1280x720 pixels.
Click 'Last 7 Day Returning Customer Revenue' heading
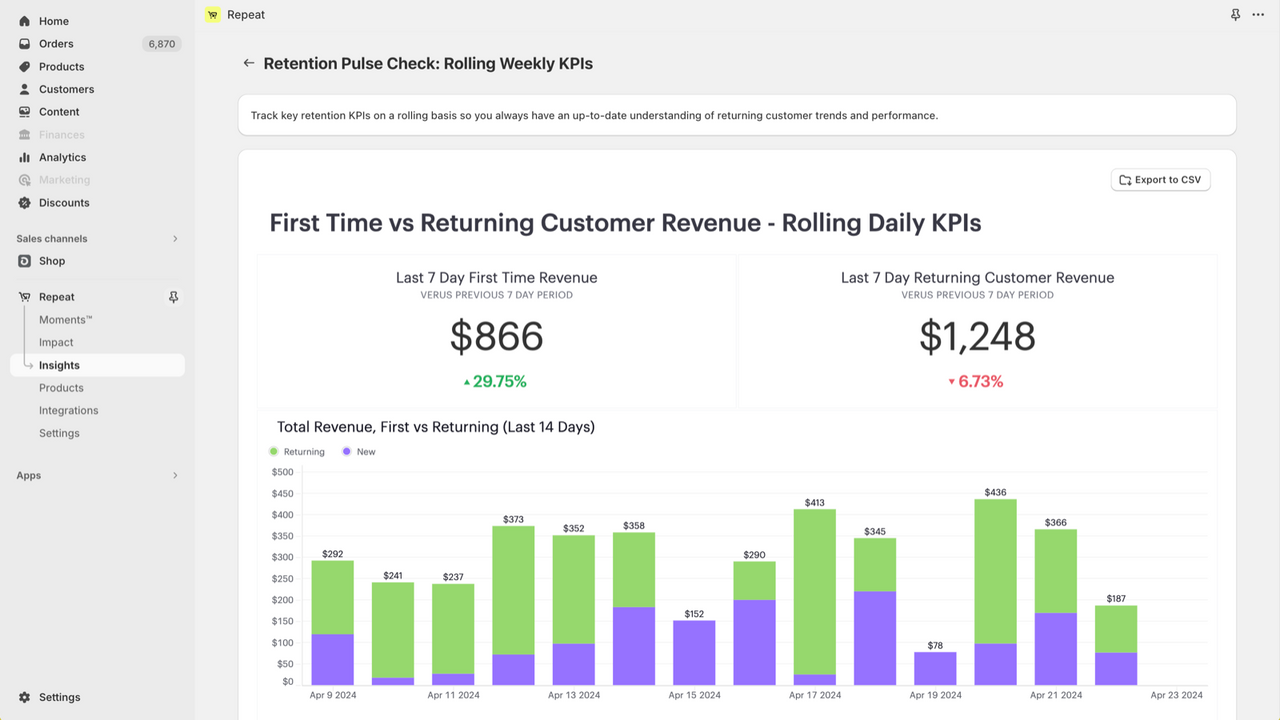coord(977,278)
